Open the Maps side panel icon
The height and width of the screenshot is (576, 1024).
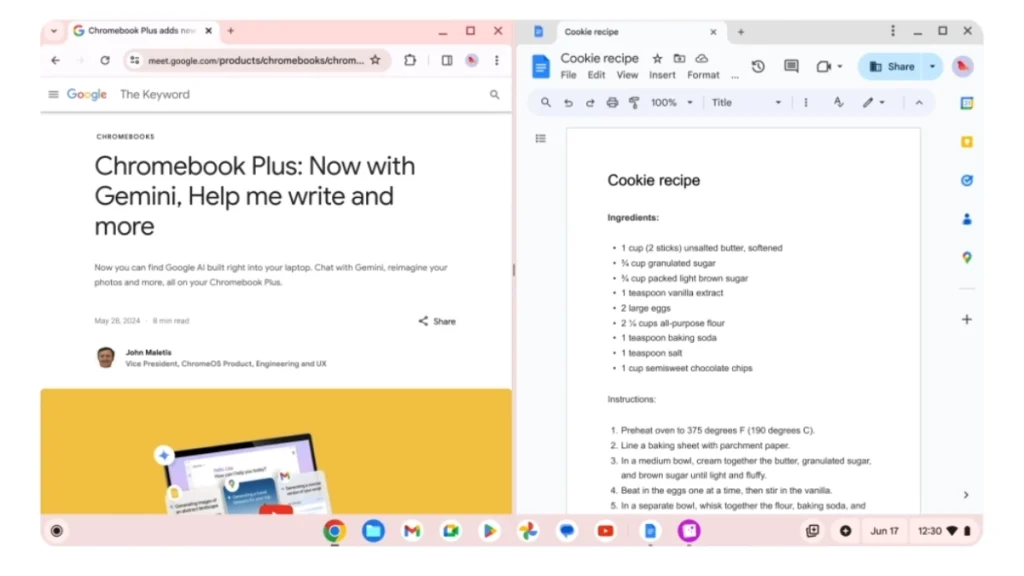coord(967,257)
